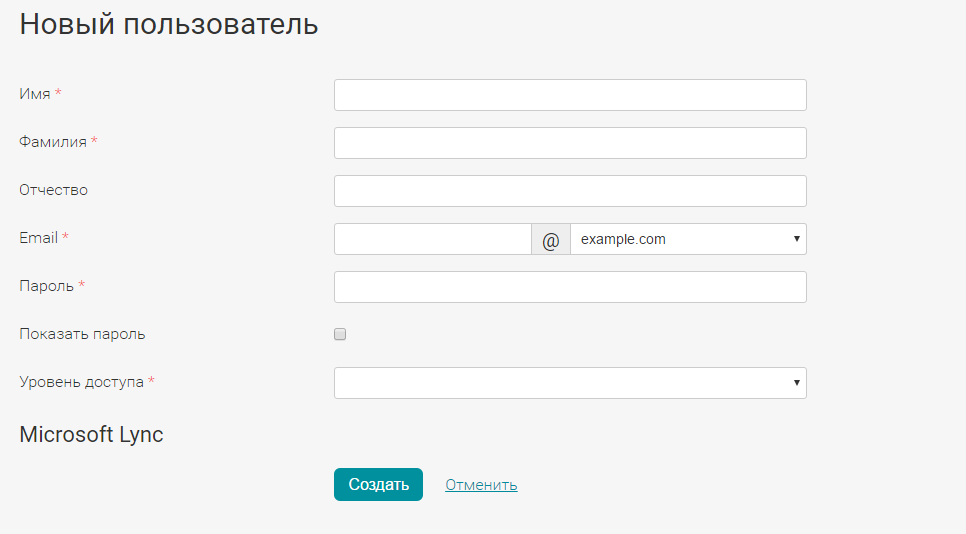Viewport: 966px width, 534px height.
Task: Click the Фамилия field label
Action: point(53,142)
